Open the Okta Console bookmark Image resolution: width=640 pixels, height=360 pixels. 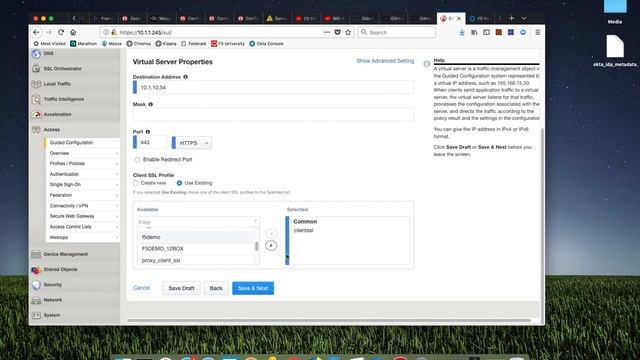(x=266, y=44)
